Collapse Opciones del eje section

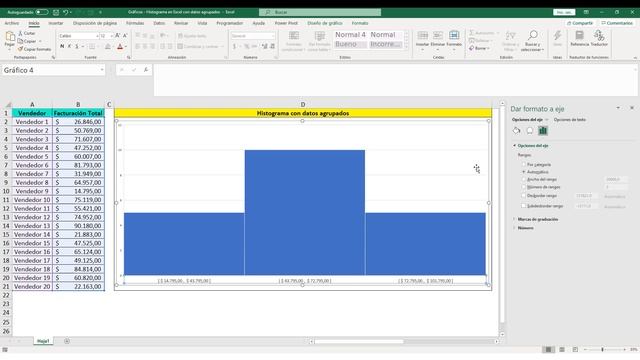click(x=515, y=146)
